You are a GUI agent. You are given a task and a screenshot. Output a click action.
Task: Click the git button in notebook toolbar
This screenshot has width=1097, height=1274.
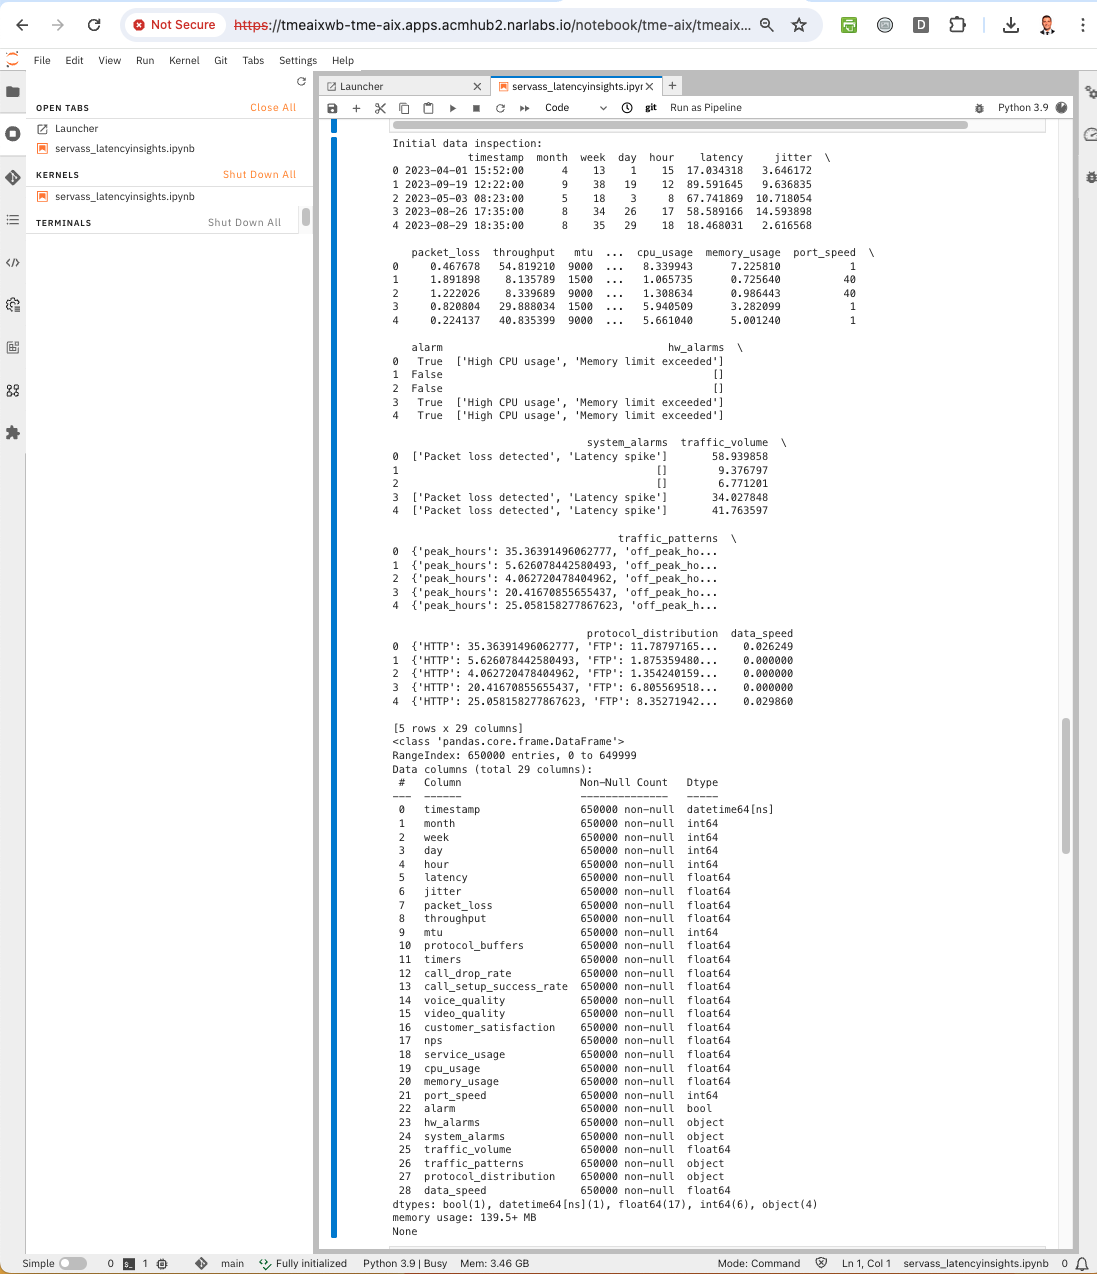[651, 108]
